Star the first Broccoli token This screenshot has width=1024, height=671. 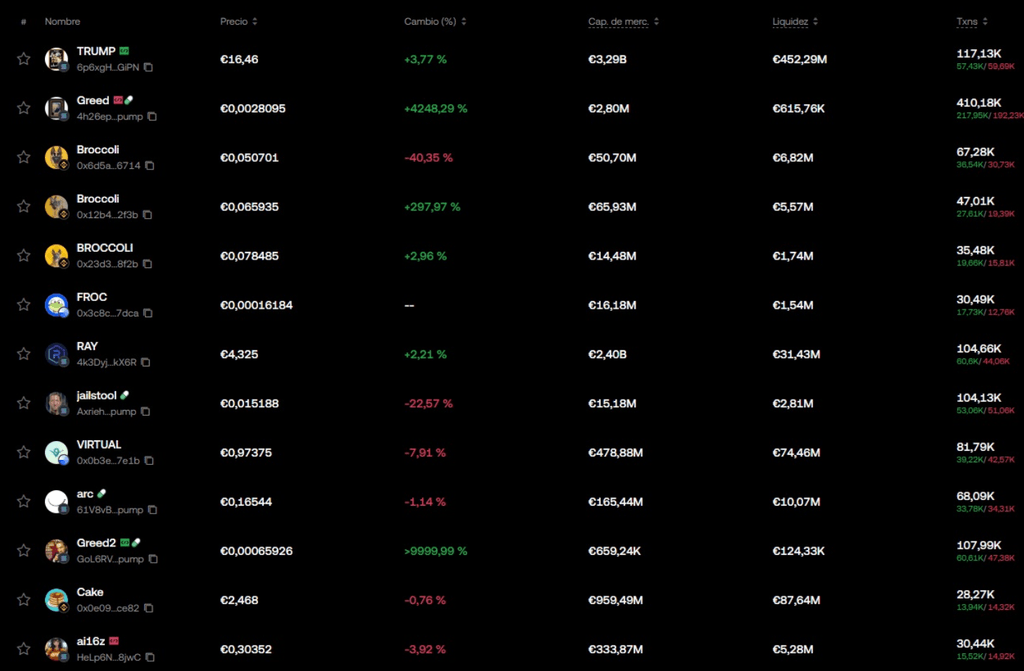tap(23, 157)
